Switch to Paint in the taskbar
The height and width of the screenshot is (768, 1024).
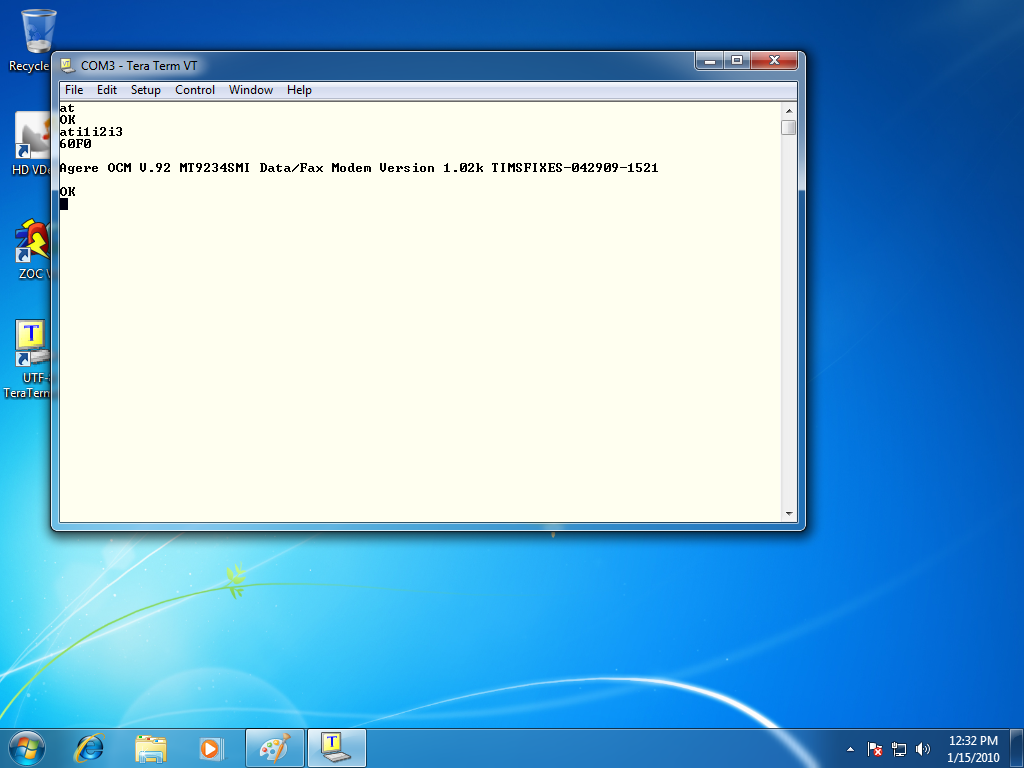click(x=274, y=747)
